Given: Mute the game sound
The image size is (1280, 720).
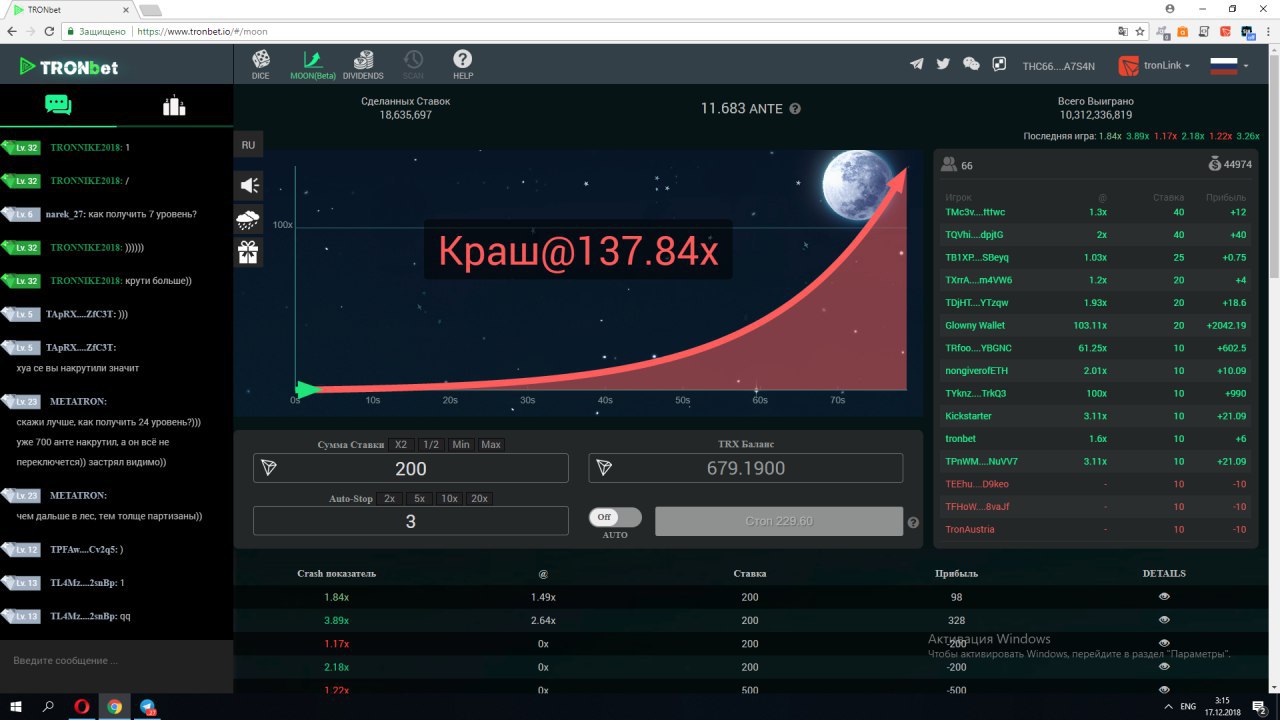Looking at the screenshot, I should coord(249,185).
